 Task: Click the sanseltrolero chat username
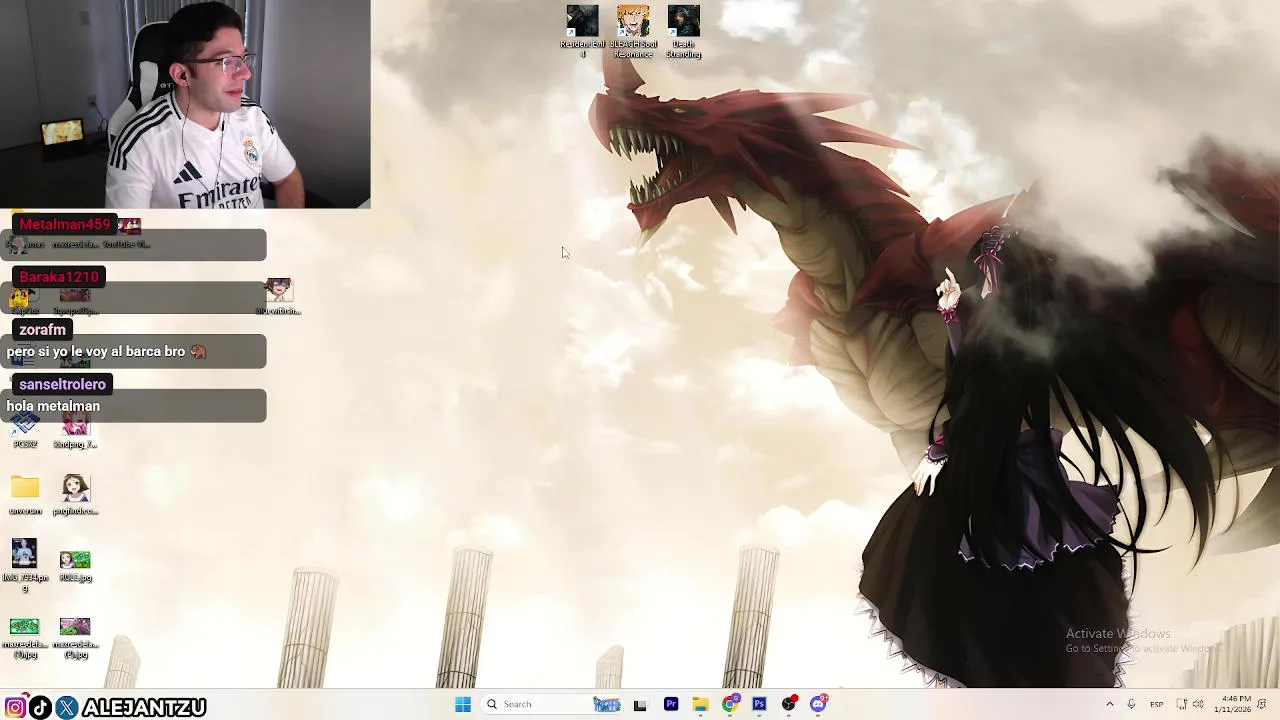coord(62,384)
